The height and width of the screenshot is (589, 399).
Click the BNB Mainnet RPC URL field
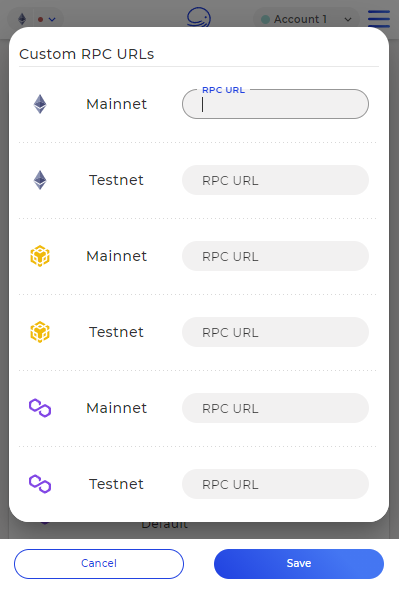[275, 256]
